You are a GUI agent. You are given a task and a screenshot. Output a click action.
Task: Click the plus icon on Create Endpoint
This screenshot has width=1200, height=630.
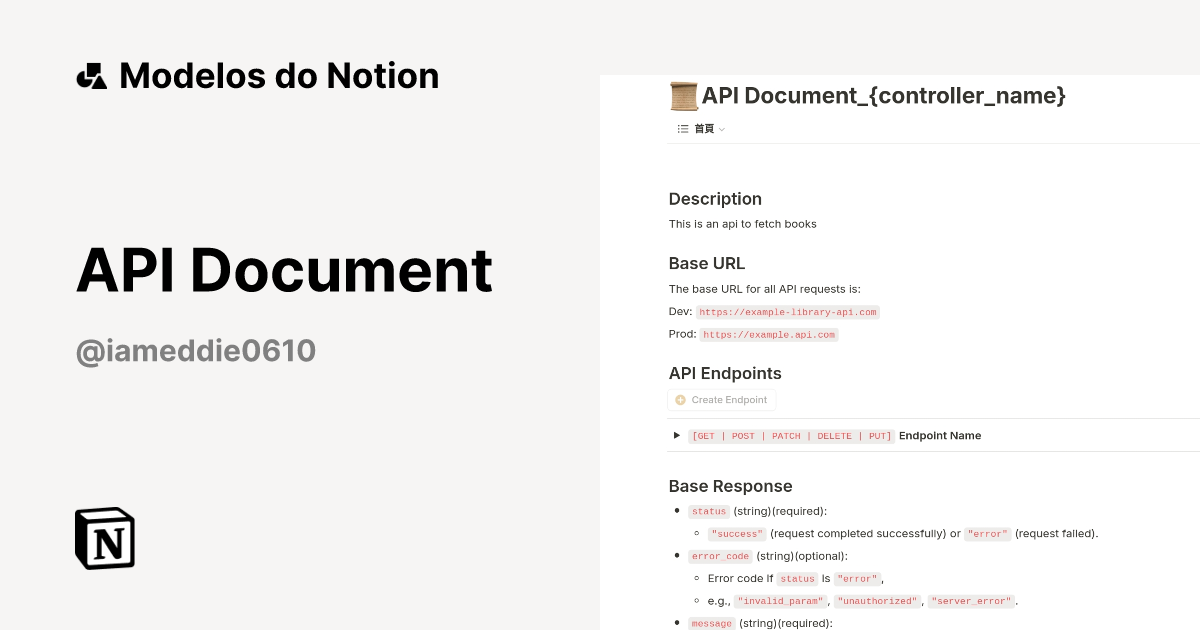pos(681,399)
